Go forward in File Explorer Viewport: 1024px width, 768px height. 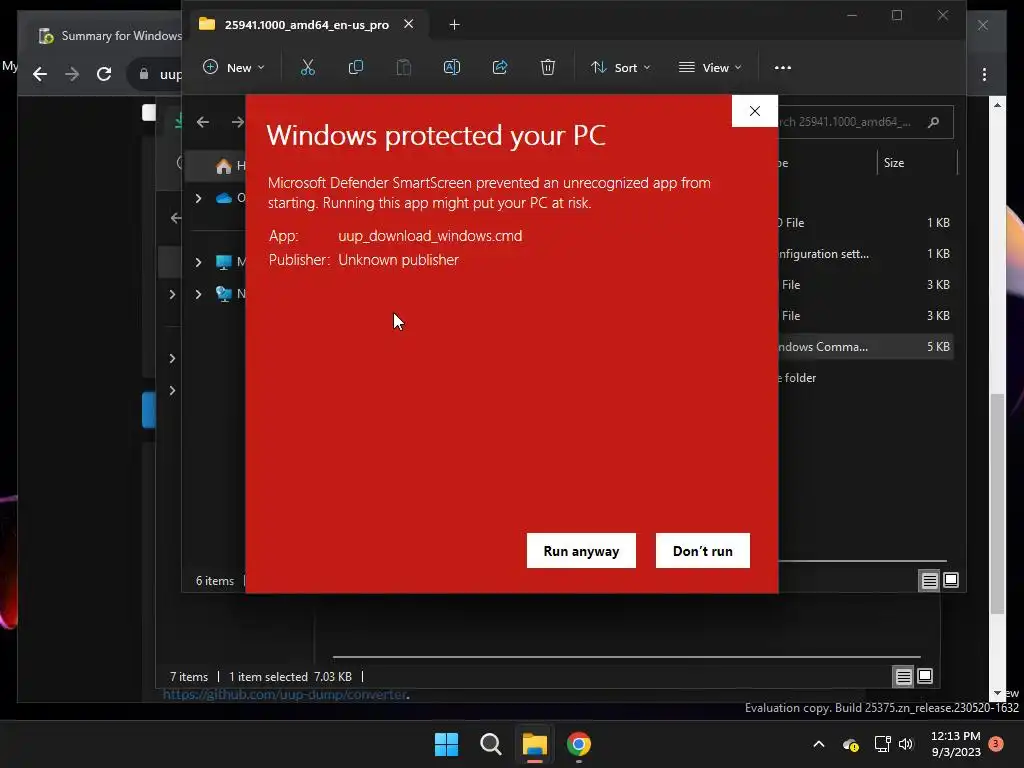pos(237,122)
